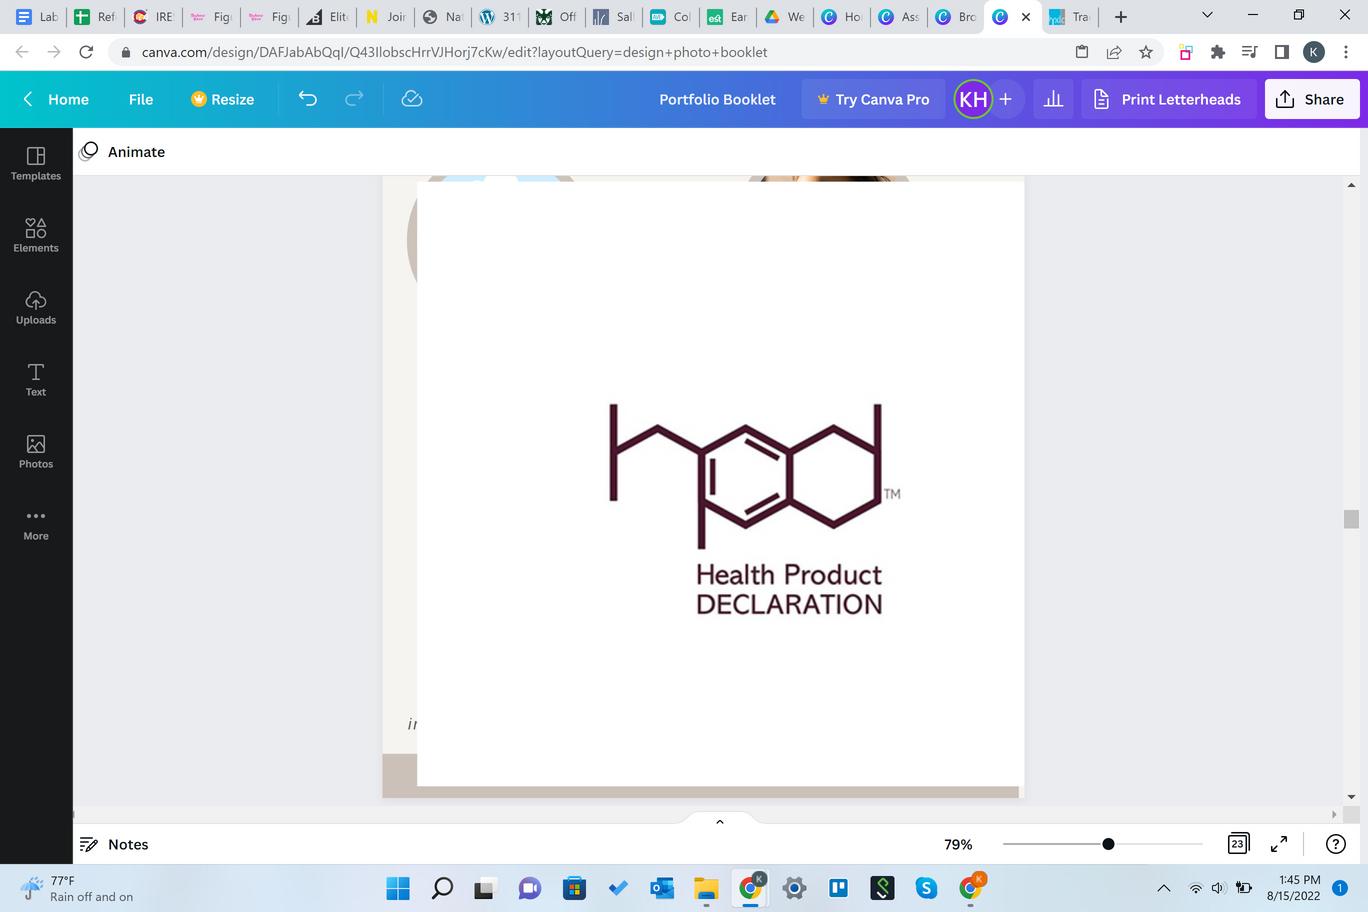Open media controls in Chrome toolbar
Image resolution: width=1368 pixels, height=912 pixels.
click(1250, 52)
